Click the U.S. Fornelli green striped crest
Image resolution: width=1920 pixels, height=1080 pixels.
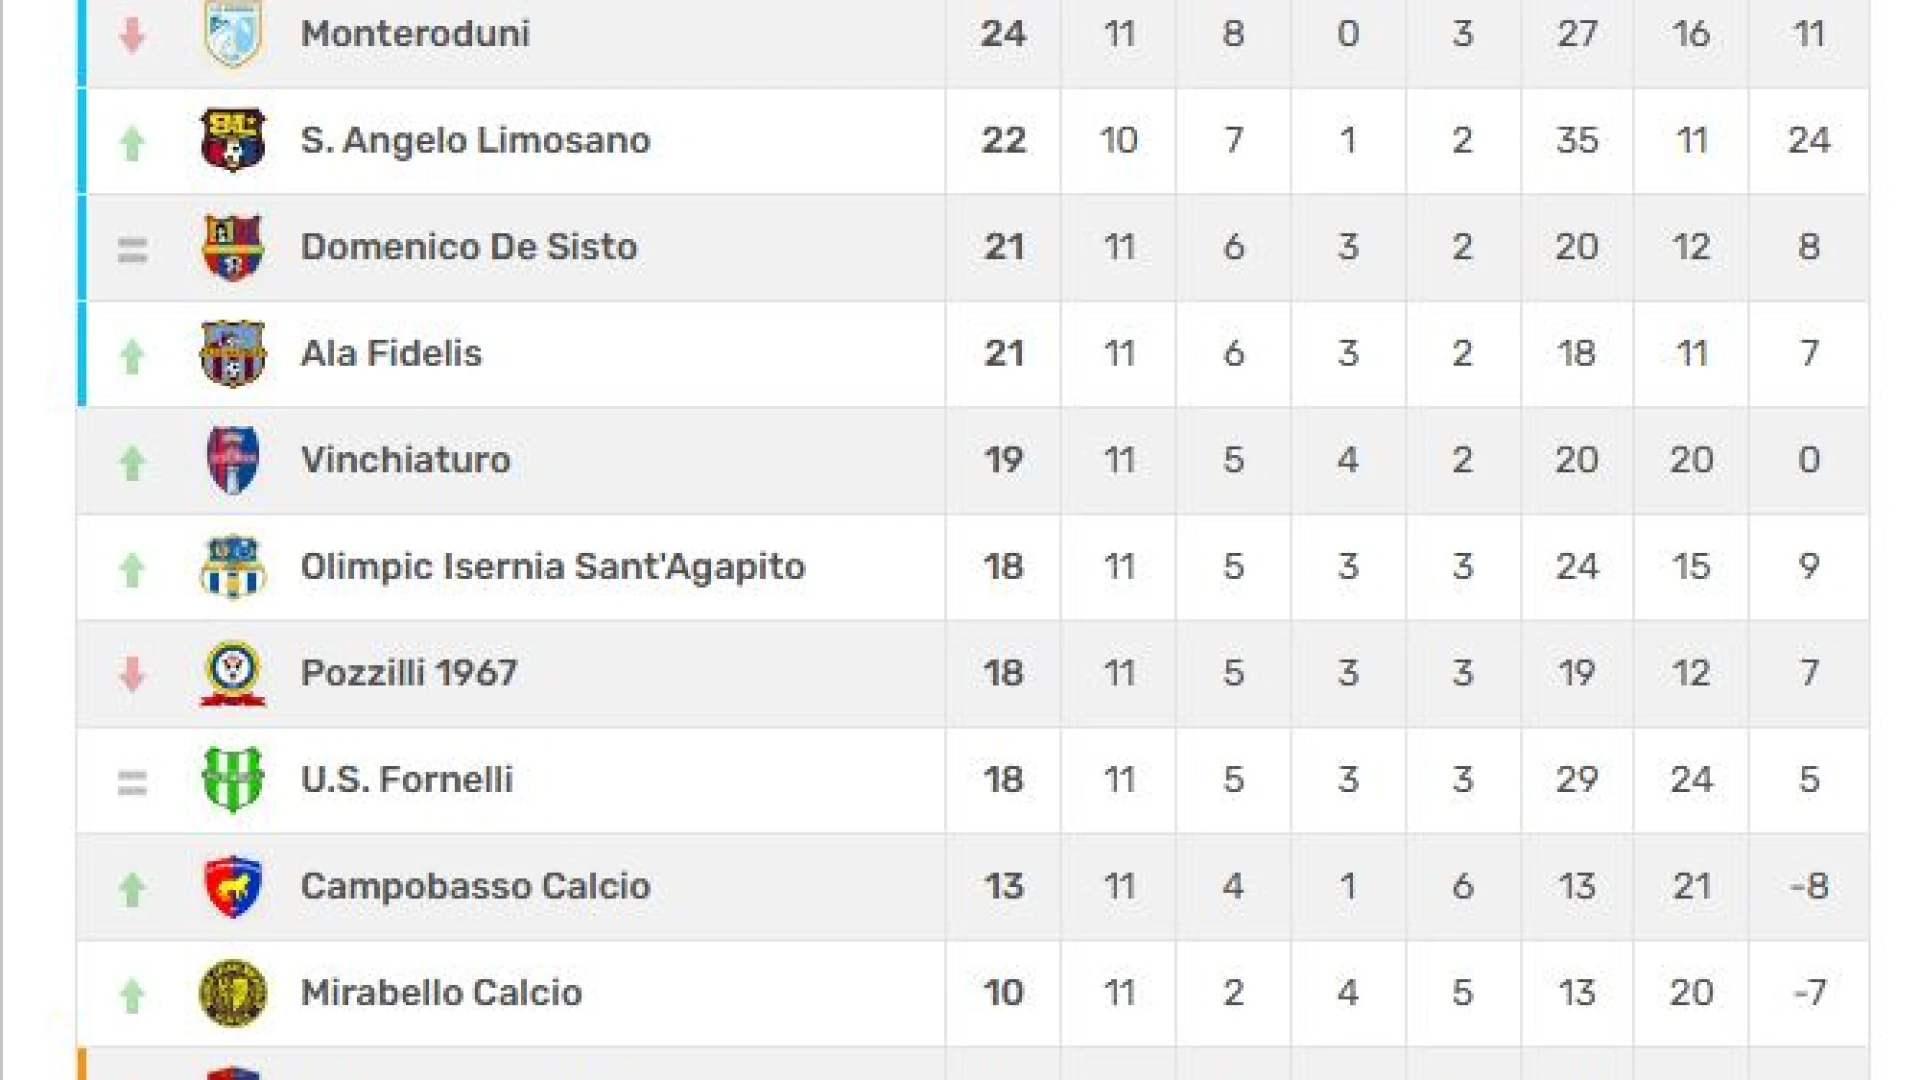pyautogui.click(x=233, y=780)
